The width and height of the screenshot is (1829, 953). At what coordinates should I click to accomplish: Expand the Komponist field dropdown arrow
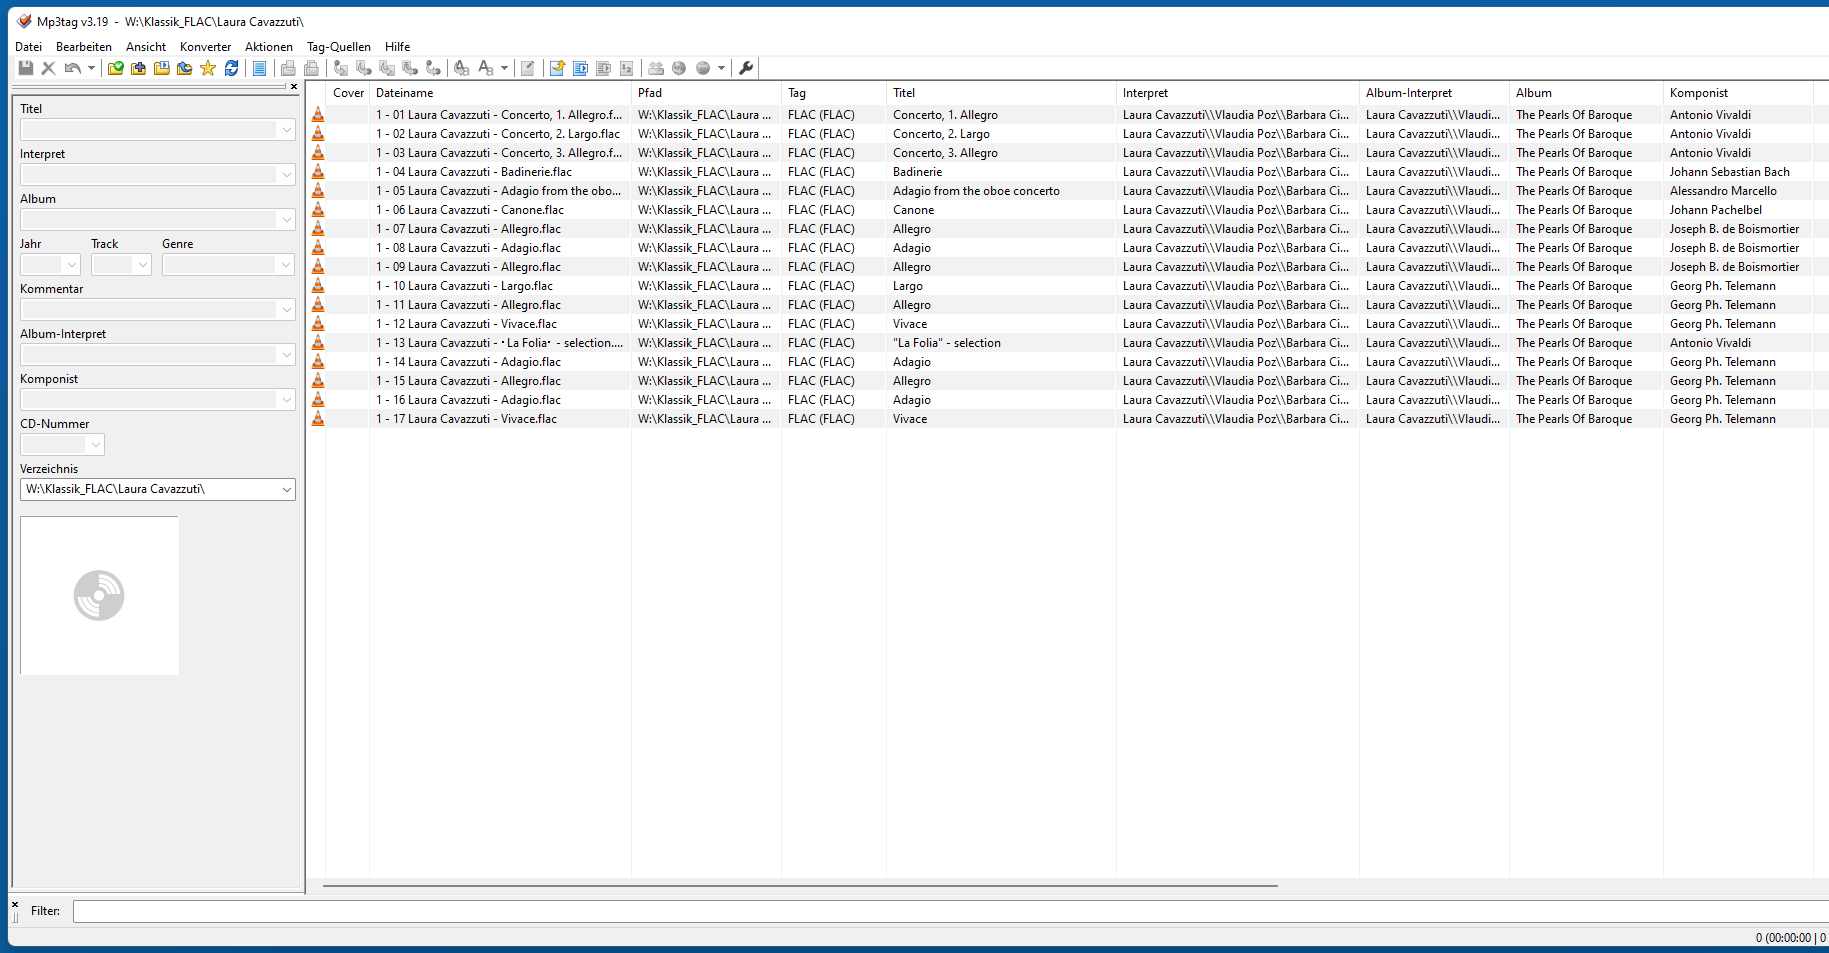point(287,400)
